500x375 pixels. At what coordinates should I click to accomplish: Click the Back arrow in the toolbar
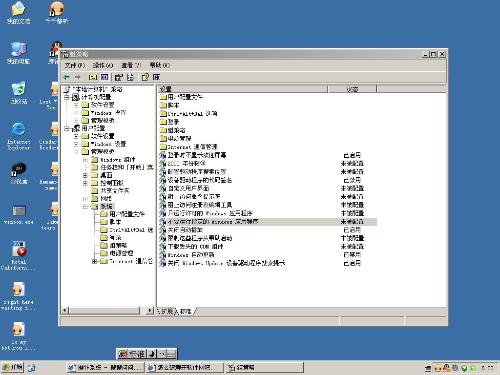(67, 77)
